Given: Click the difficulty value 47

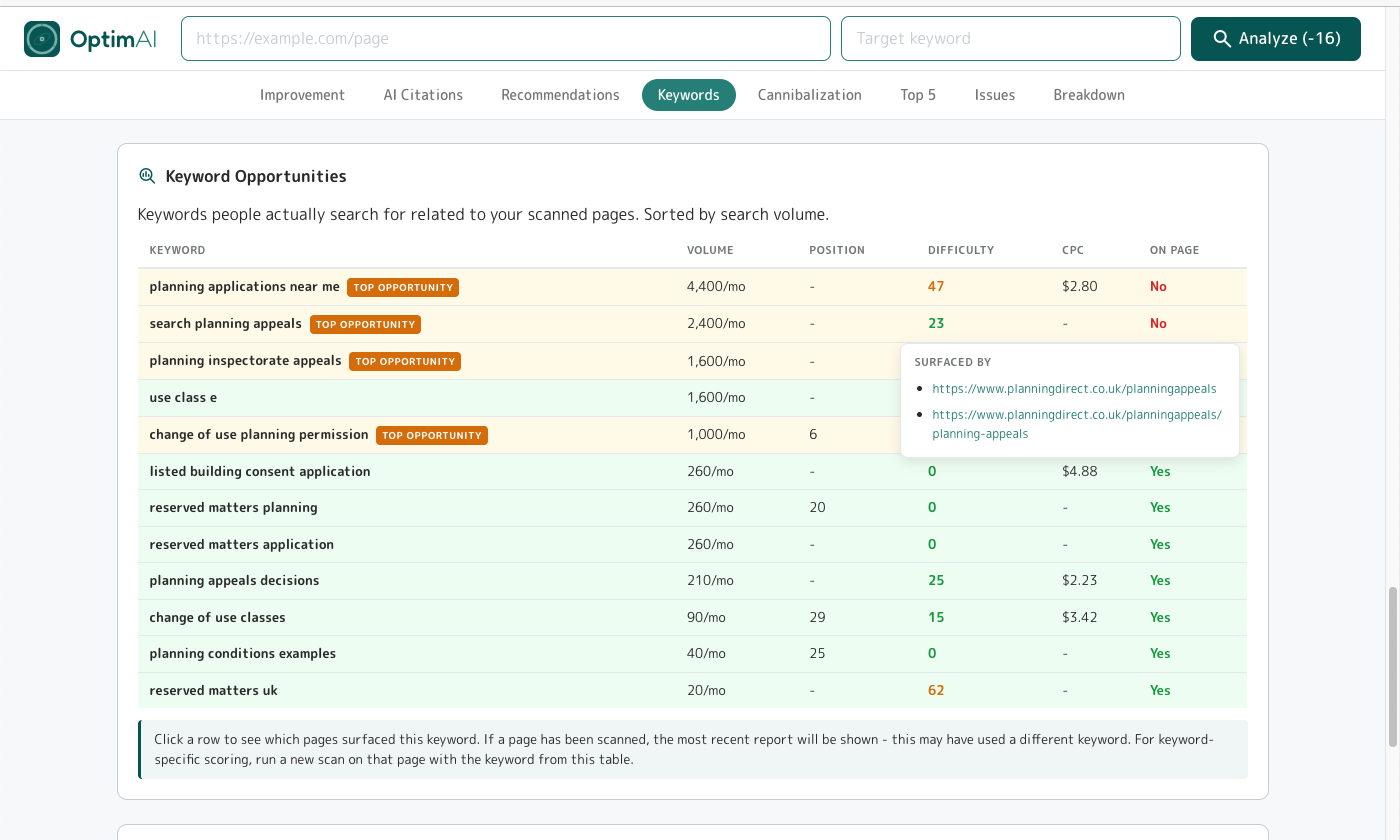Looking at the screenshot, I should [x=936, y=287].
